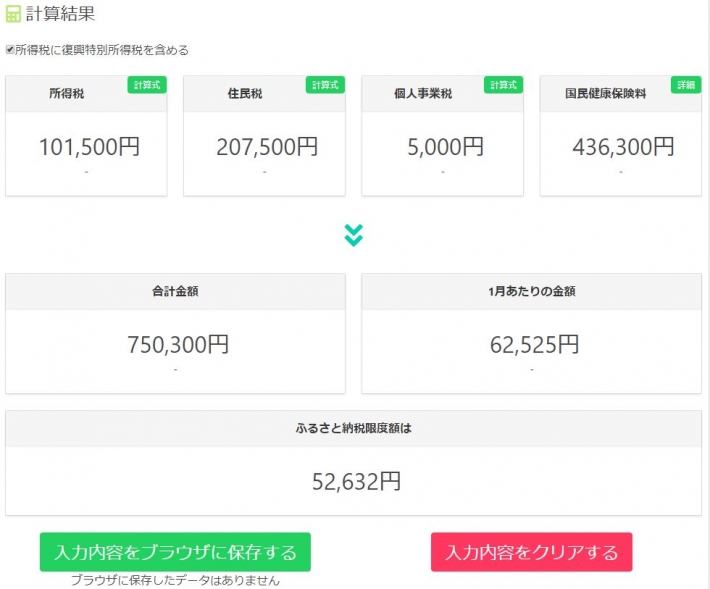Open 計算式 badge on 所得税 card

[x=147, y=85]
